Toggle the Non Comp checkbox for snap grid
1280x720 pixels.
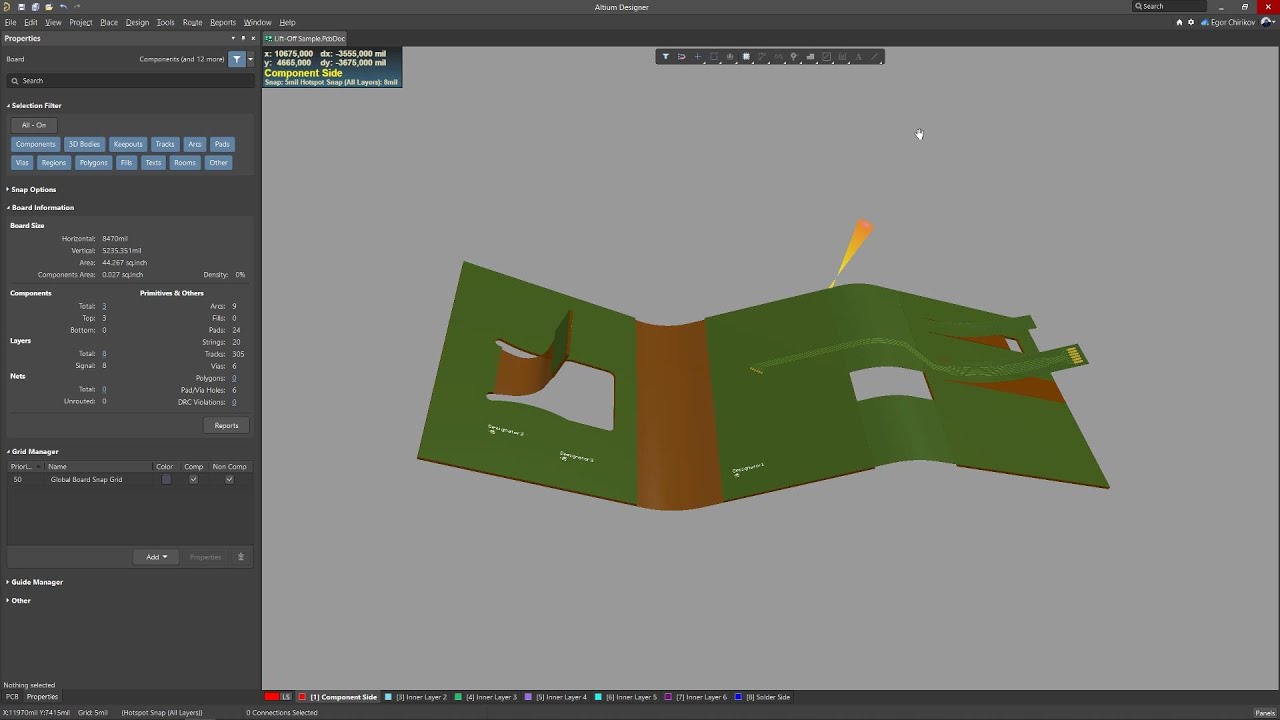(229, 480)
